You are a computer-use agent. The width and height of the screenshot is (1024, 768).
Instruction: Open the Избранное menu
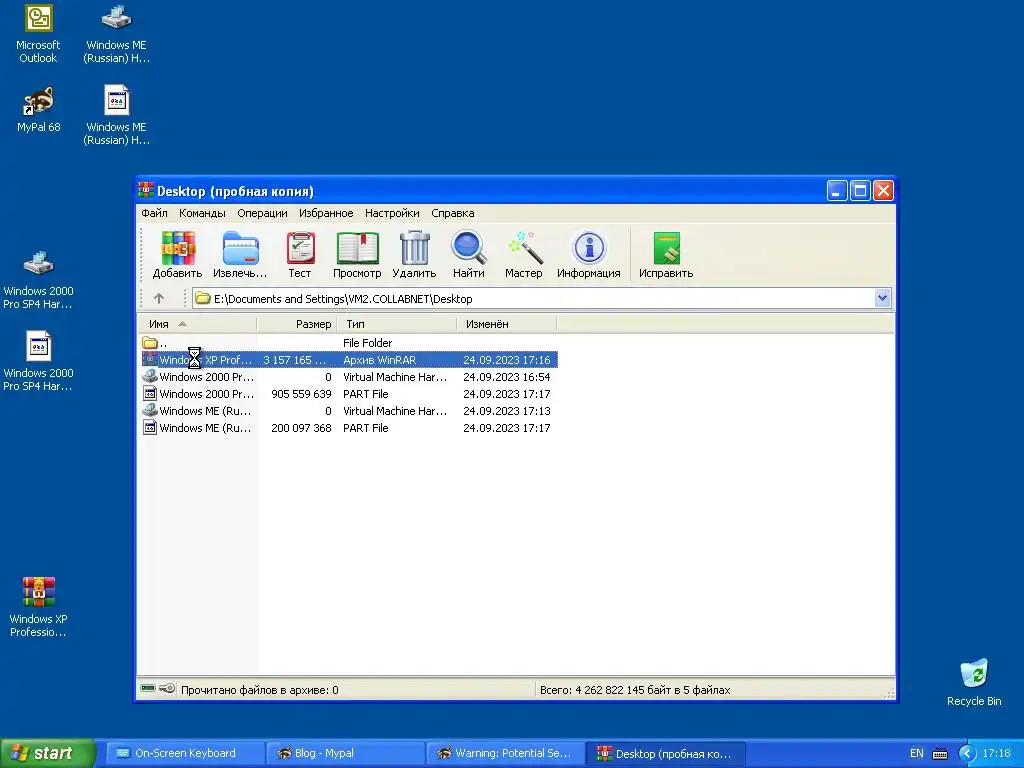(x=326, y=213)
